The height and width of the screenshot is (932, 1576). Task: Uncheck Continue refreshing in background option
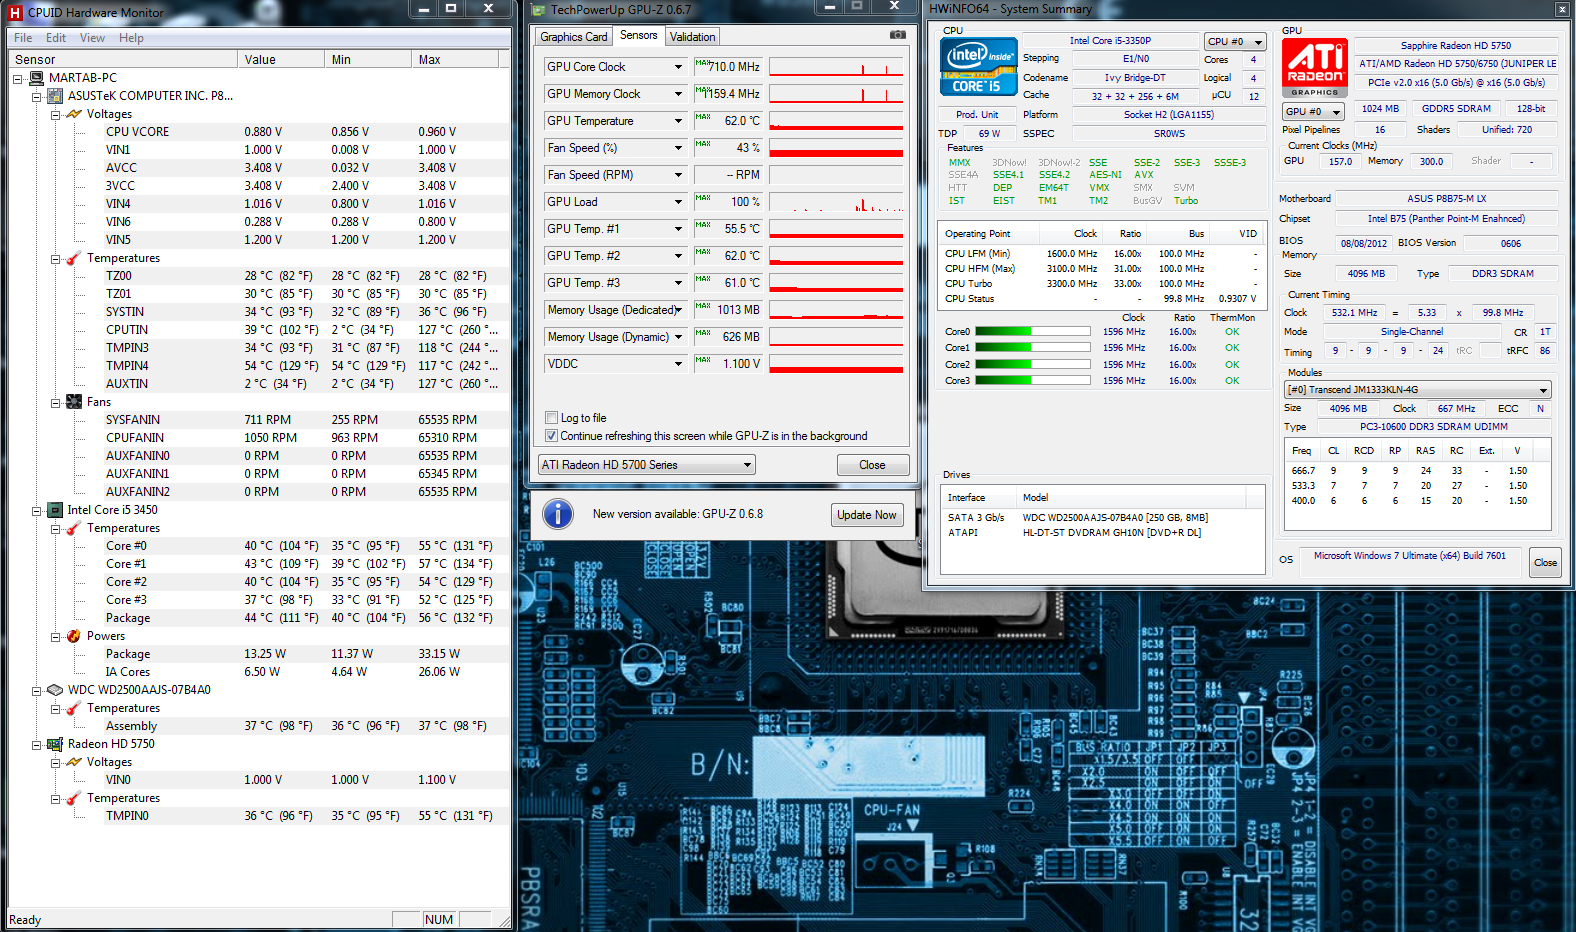click(x=551, y=436)
